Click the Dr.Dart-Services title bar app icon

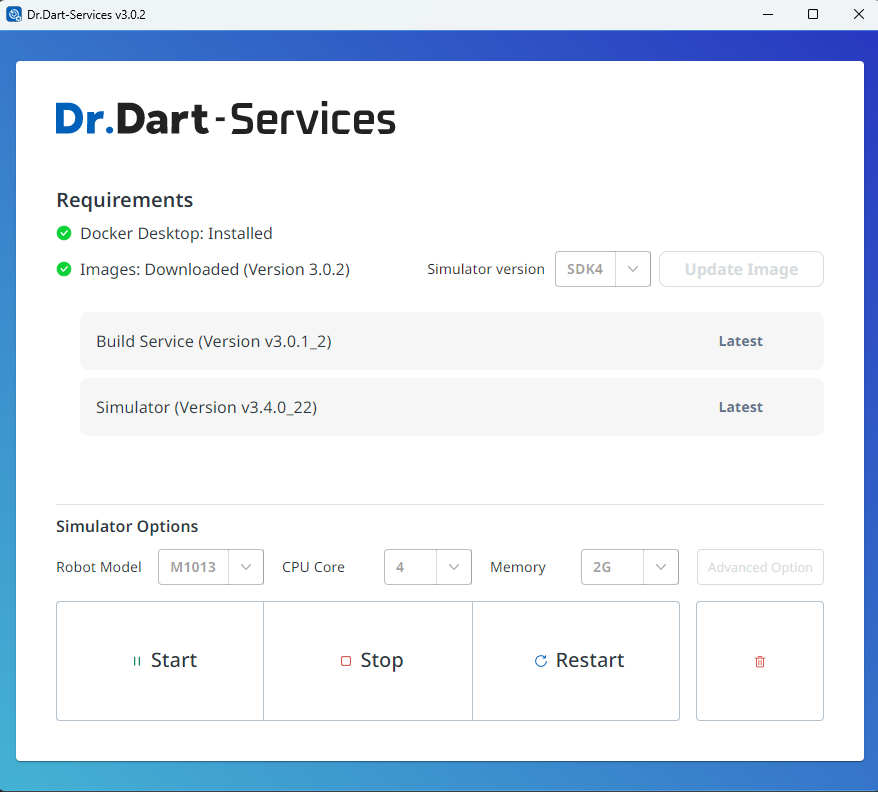click(x=14, y=14)
